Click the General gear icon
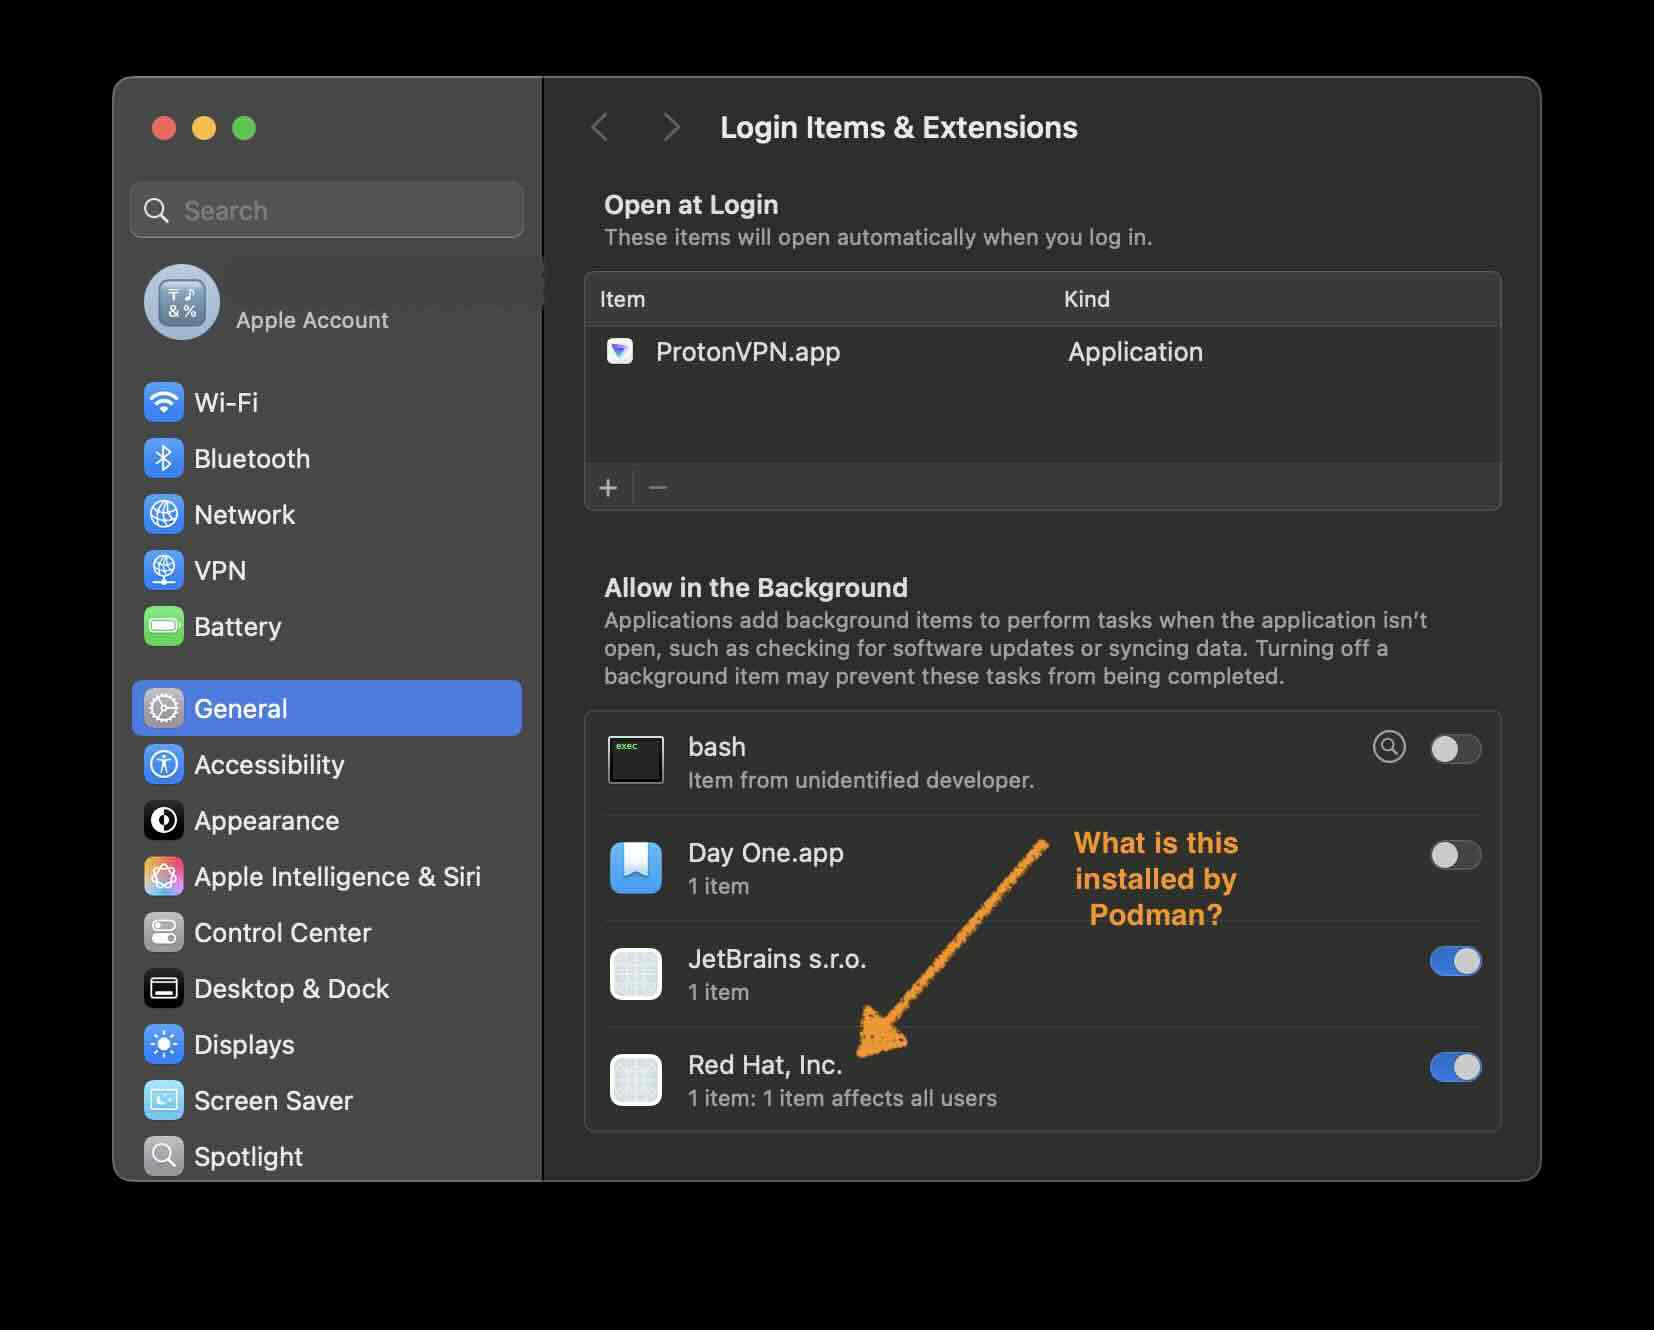This screenshot has width=1654, height=1330. point(164,708)
